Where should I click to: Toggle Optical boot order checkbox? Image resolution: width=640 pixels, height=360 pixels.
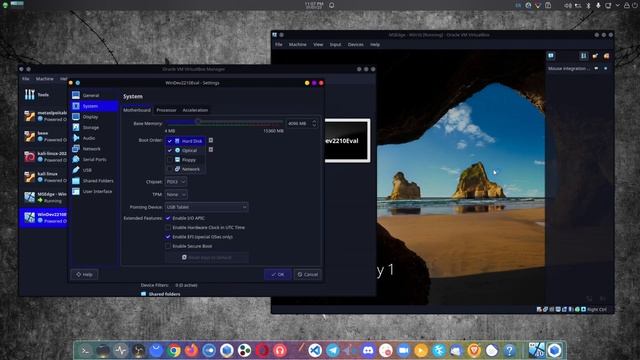[170, 150]
